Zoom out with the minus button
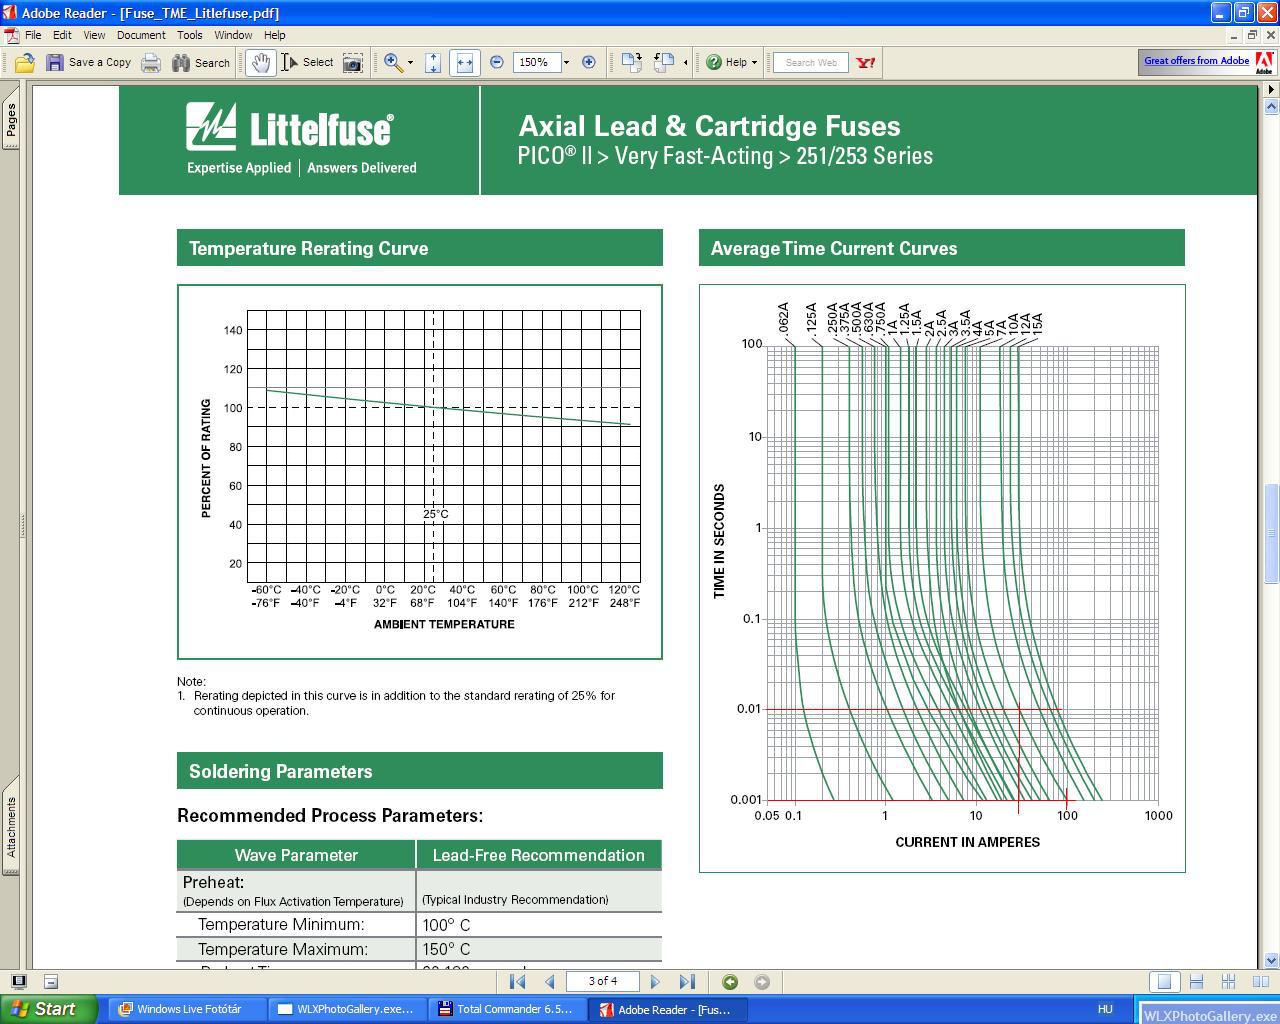This screenshot has width=1280, height=1024. coord(497,63)
